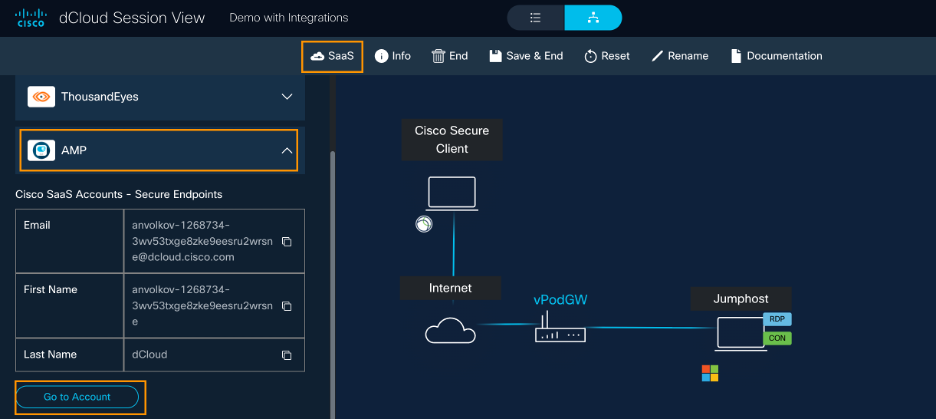Switch to topology view toggle
Image resolution: width=936 pixels, height=420 pixels.
[x=593, y=18]
